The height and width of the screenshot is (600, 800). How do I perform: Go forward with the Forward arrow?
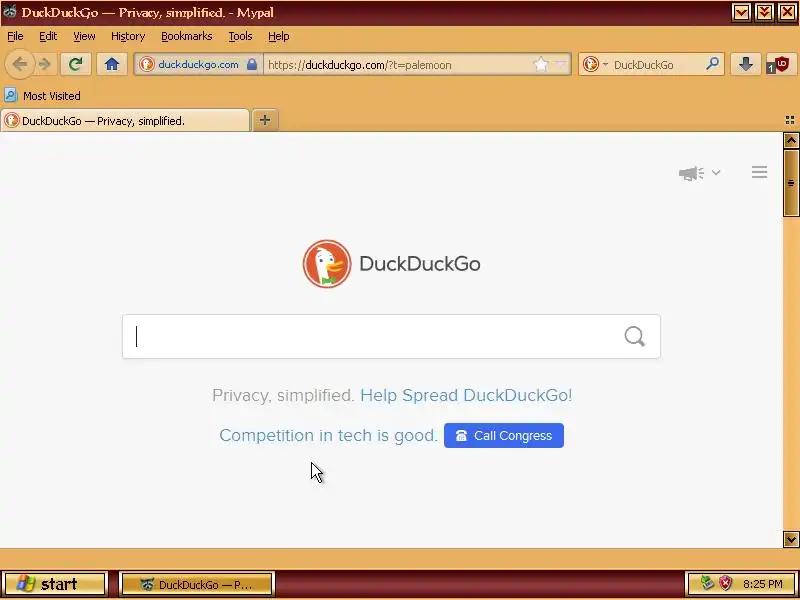pos(45,64)
